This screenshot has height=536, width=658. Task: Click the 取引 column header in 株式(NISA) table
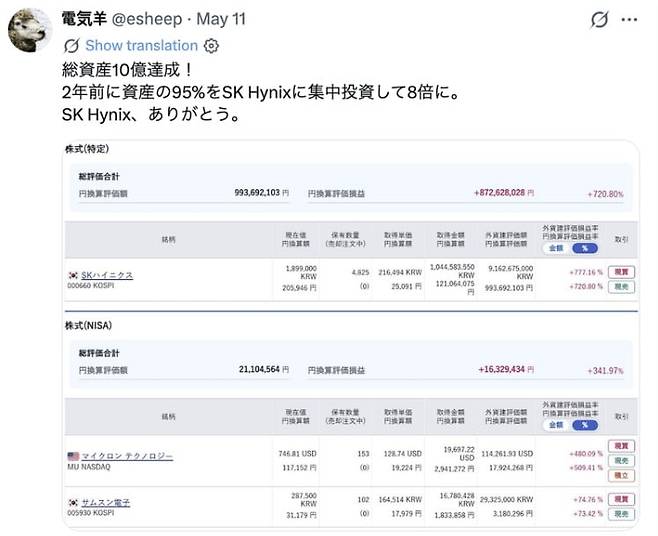[621, 417]
